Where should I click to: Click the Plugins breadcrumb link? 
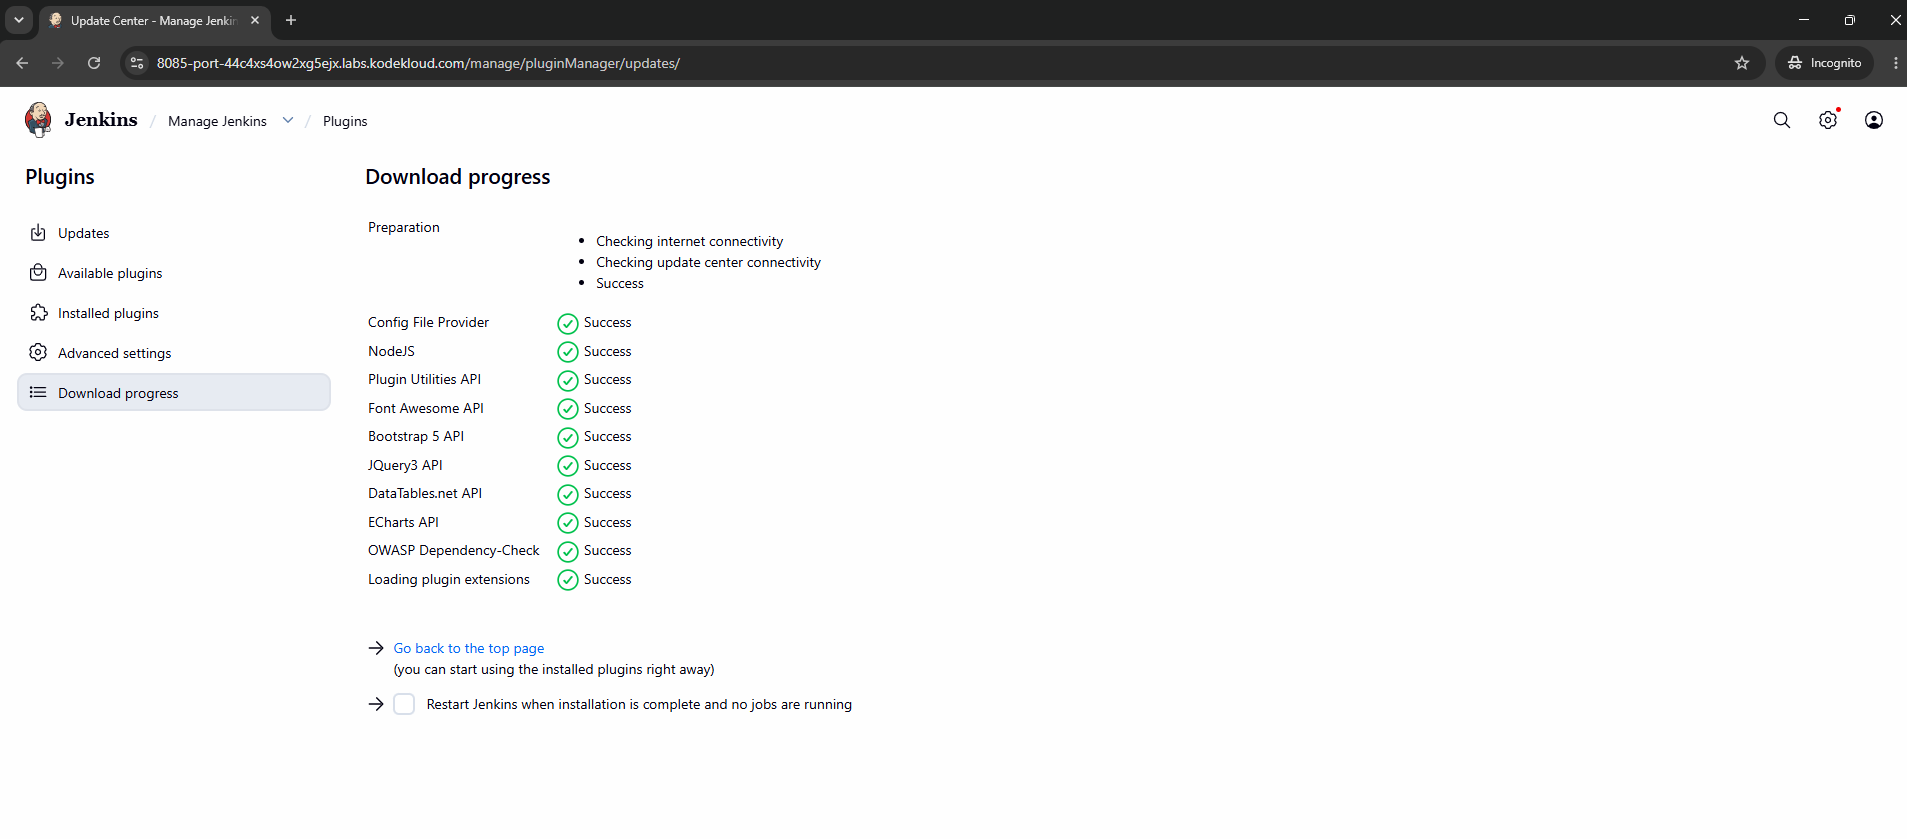tap(345, 121)
